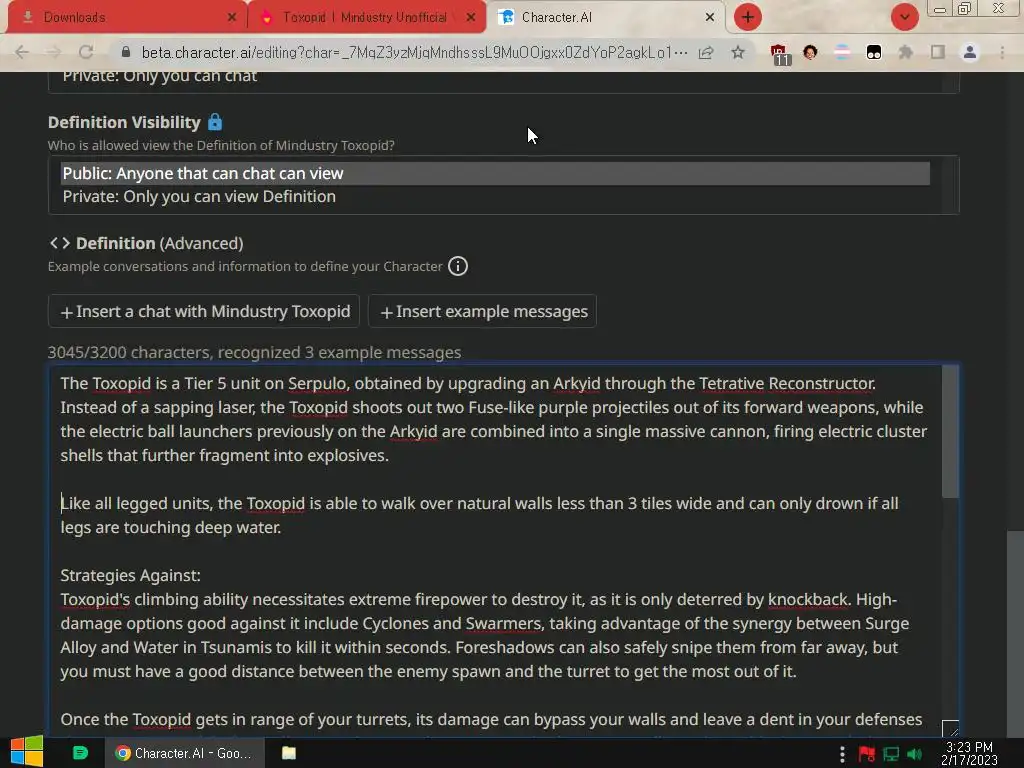This screenshot has height=768, width=1024.
Task: Click the underlined word 'knockback'
Action: click(x=807, y=600)
